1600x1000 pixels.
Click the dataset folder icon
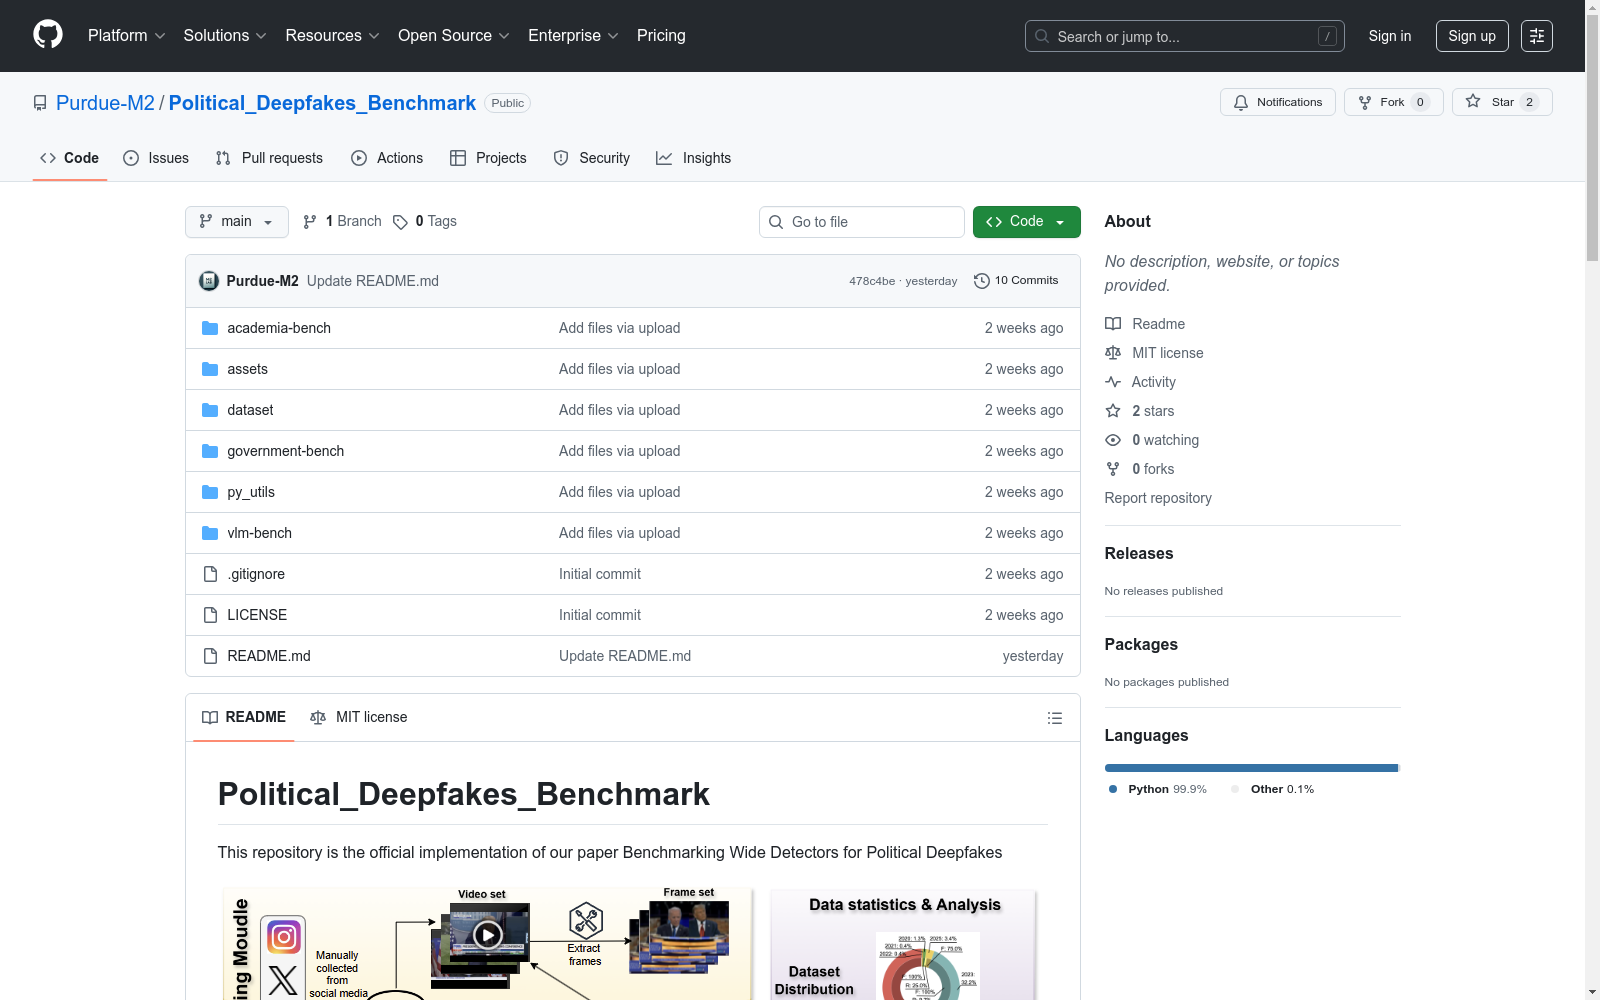point(210,410)
